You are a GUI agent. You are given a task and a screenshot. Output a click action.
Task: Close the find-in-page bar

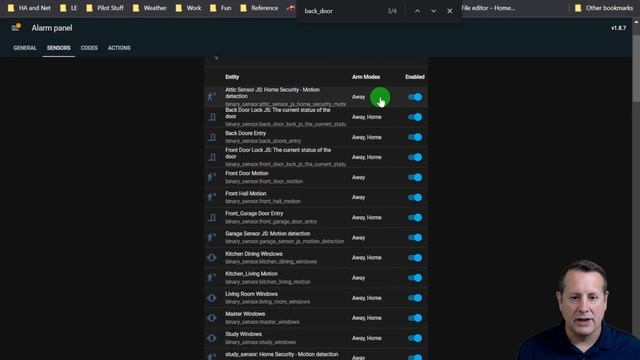(450, 11)
